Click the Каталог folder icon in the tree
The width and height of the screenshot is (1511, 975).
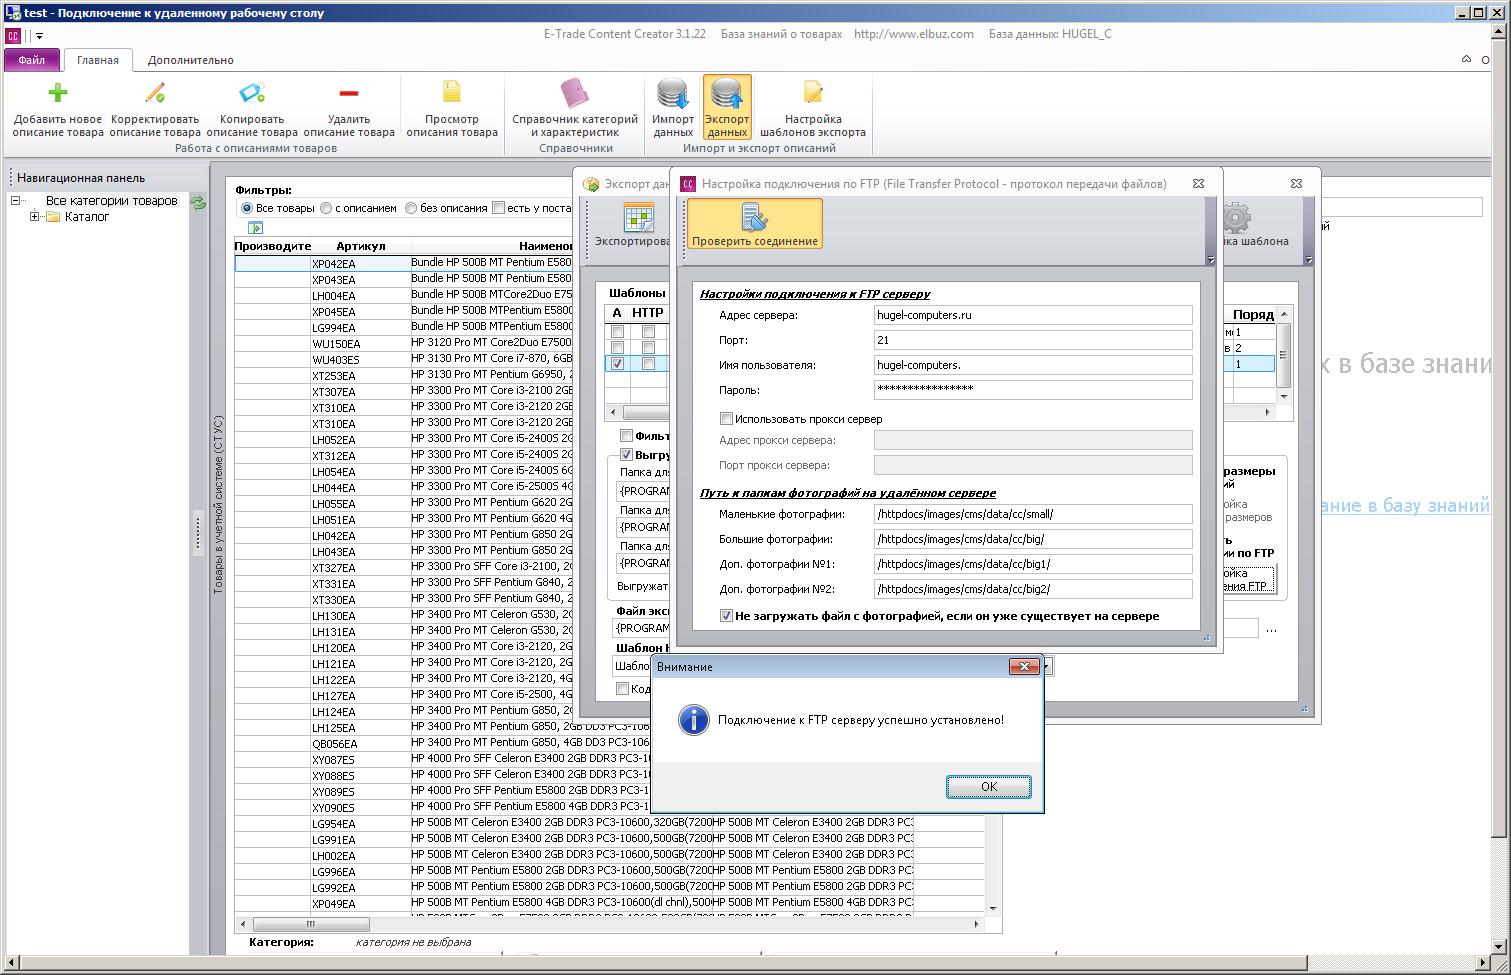[x=54, y=217]
